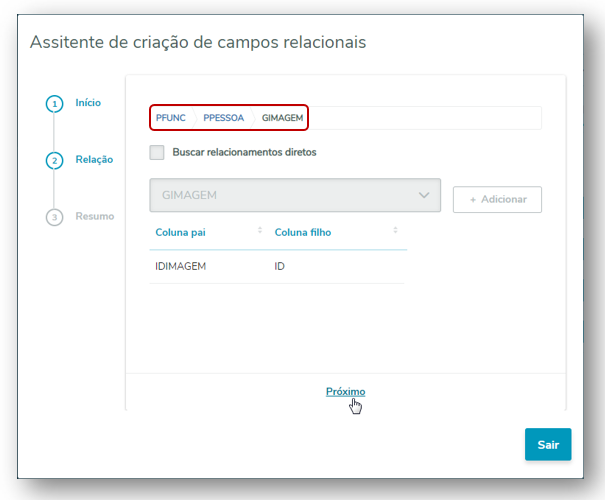Image resolution: width=605 pixels, height=500 pixels.
Task: Select the IDIMAGEM cell in the table
Action: click(180, 267)
